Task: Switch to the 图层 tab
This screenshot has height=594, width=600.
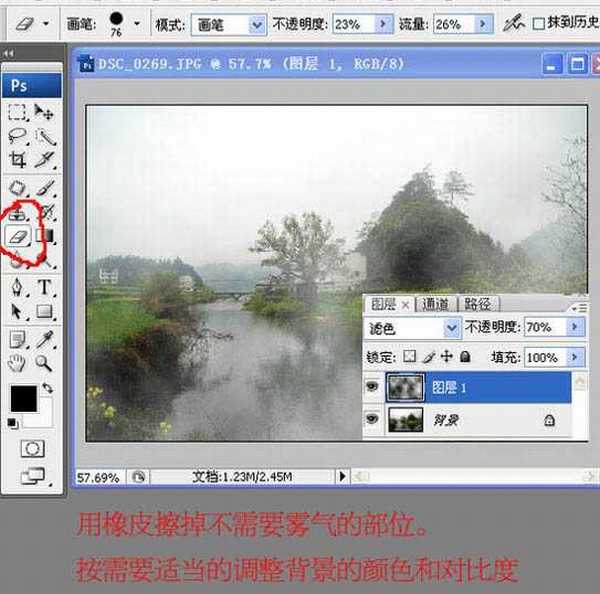Action: point(383,305)
